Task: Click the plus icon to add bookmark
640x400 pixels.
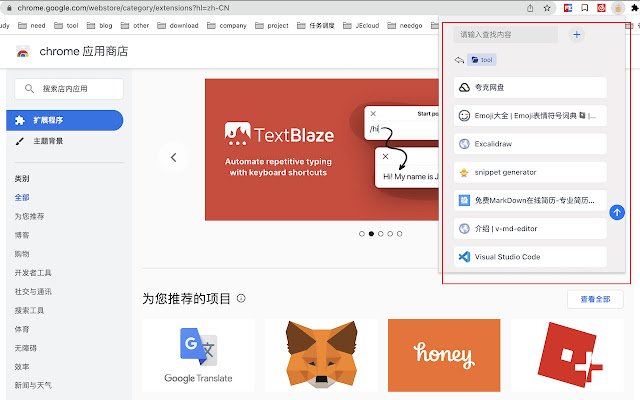Action: [x=576, y=35]
